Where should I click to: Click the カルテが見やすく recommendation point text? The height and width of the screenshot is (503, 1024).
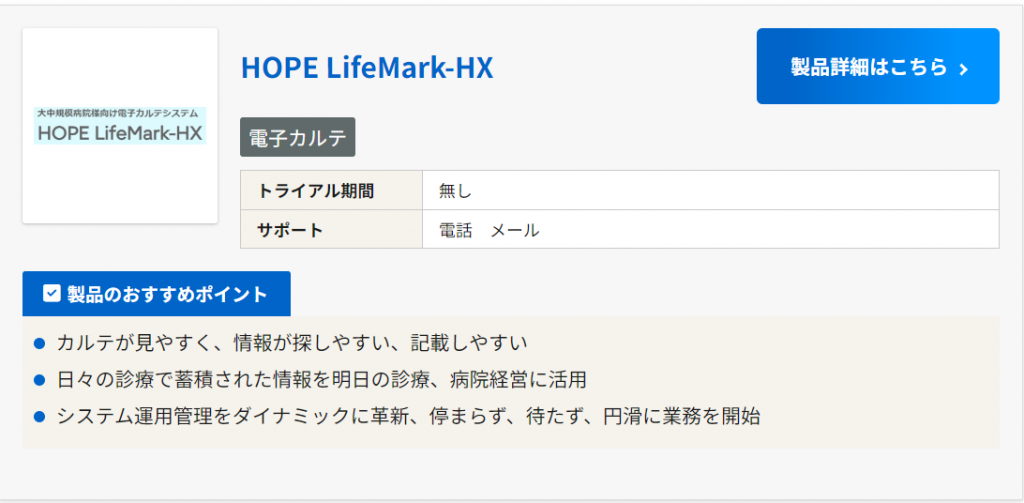click(x=292, y=344)
